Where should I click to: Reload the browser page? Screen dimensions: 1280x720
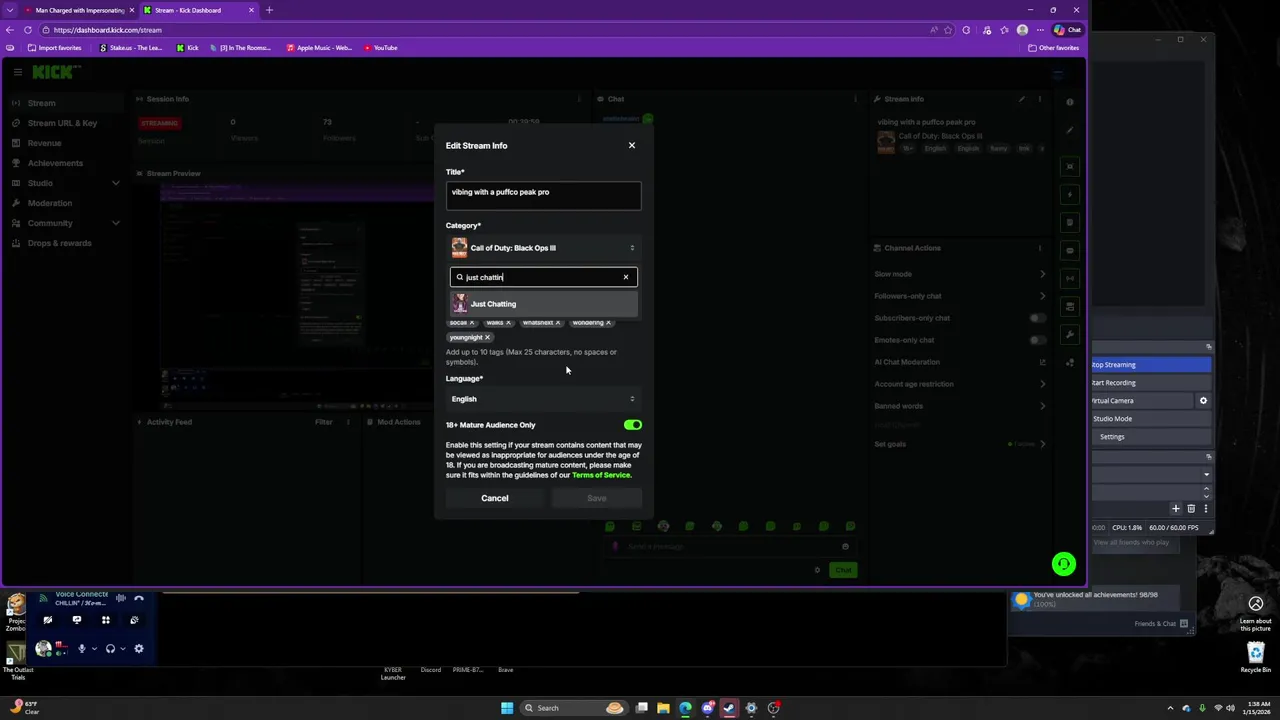pos(28,30)
